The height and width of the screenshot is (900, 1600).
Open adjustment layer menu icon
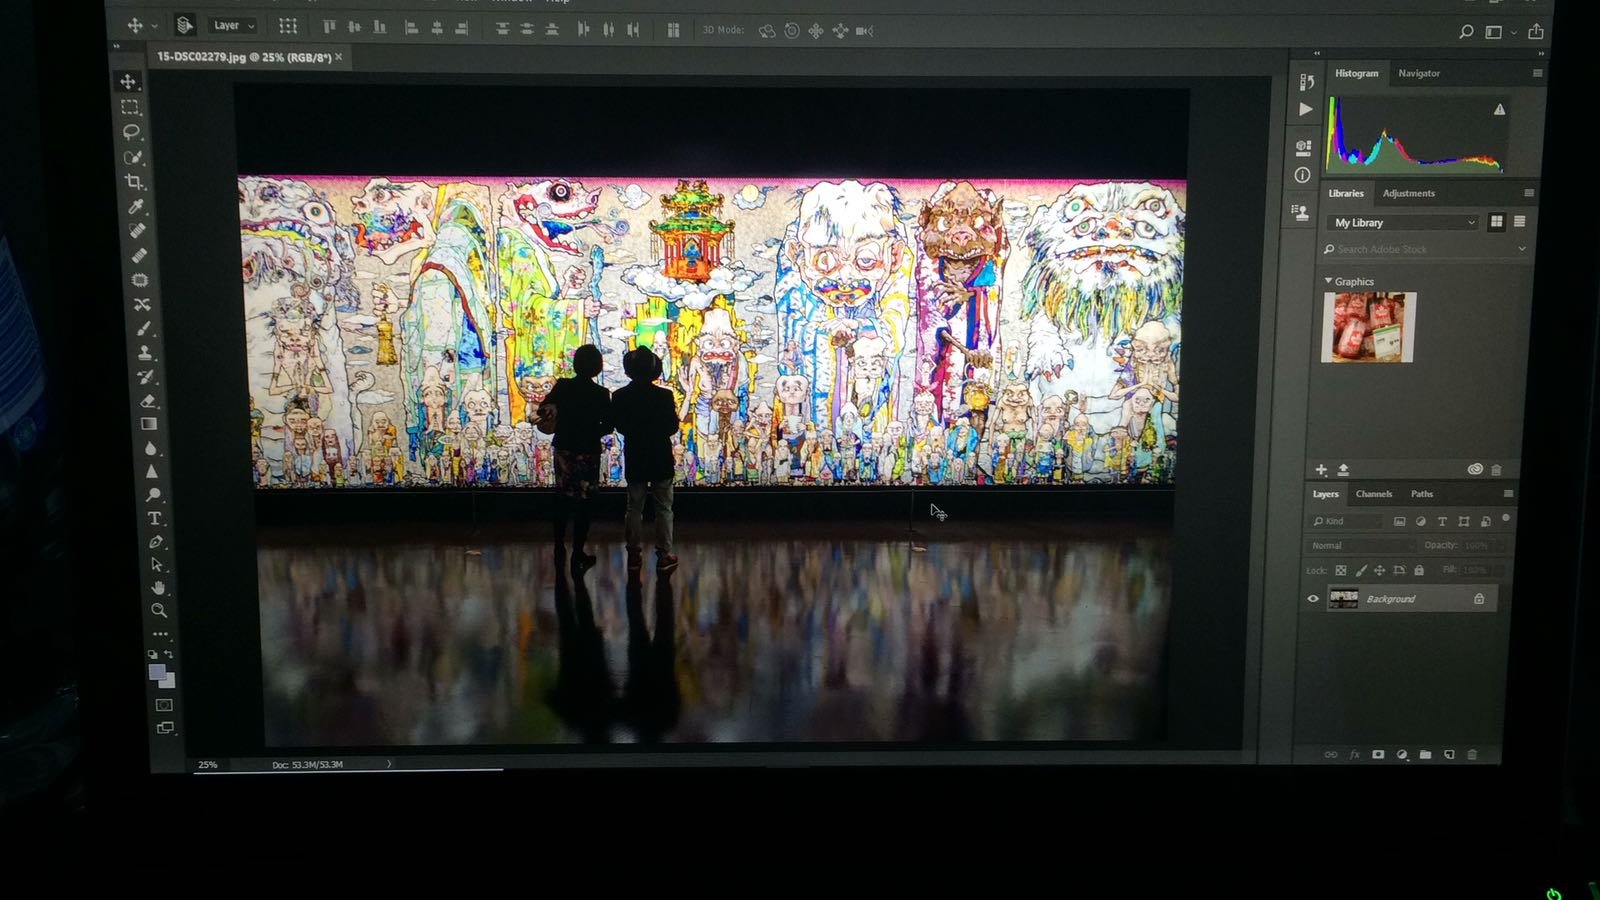[1402, 755]
